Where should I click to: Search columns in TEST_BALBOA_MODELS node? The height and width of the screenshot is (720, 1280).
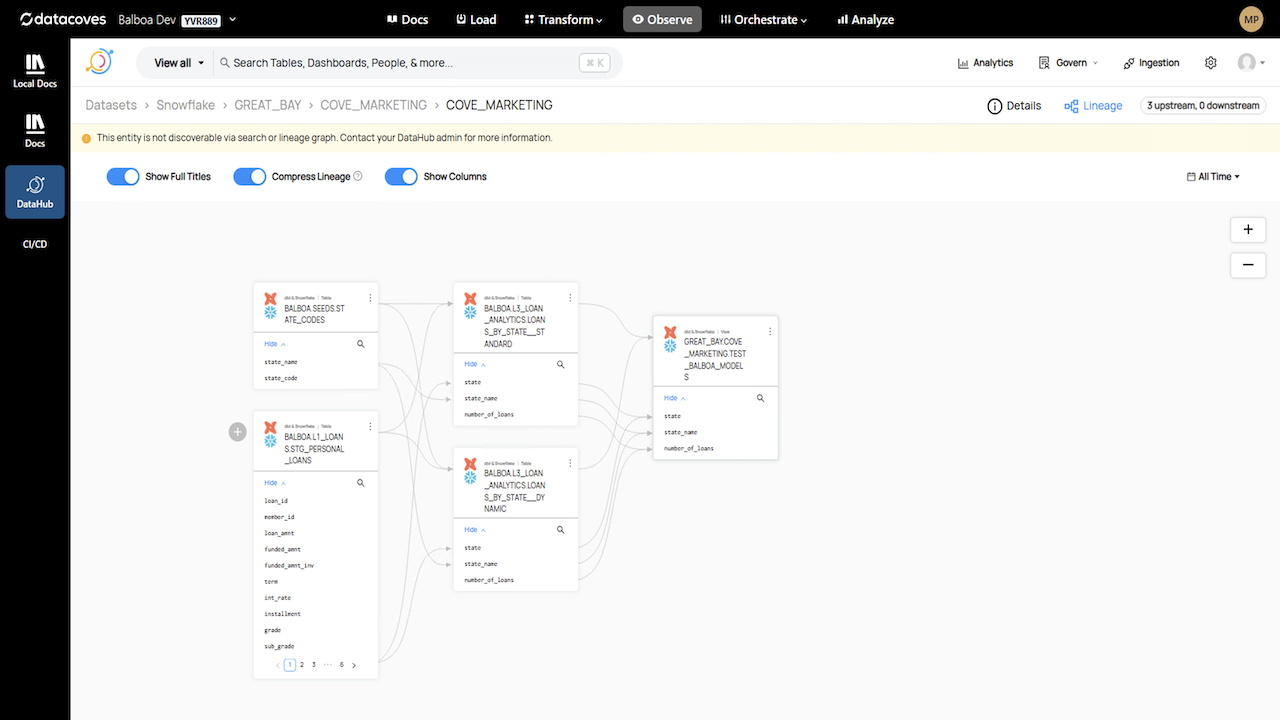click(x=761, y=398)
